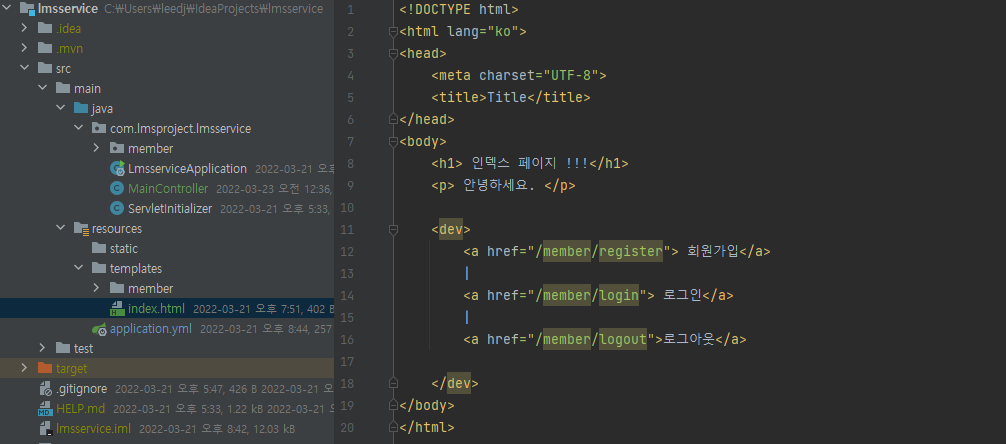Select ServletInitializer in the project tree
The width and height of the screenshot is (1006, 444).
click(x=170, y=209)
